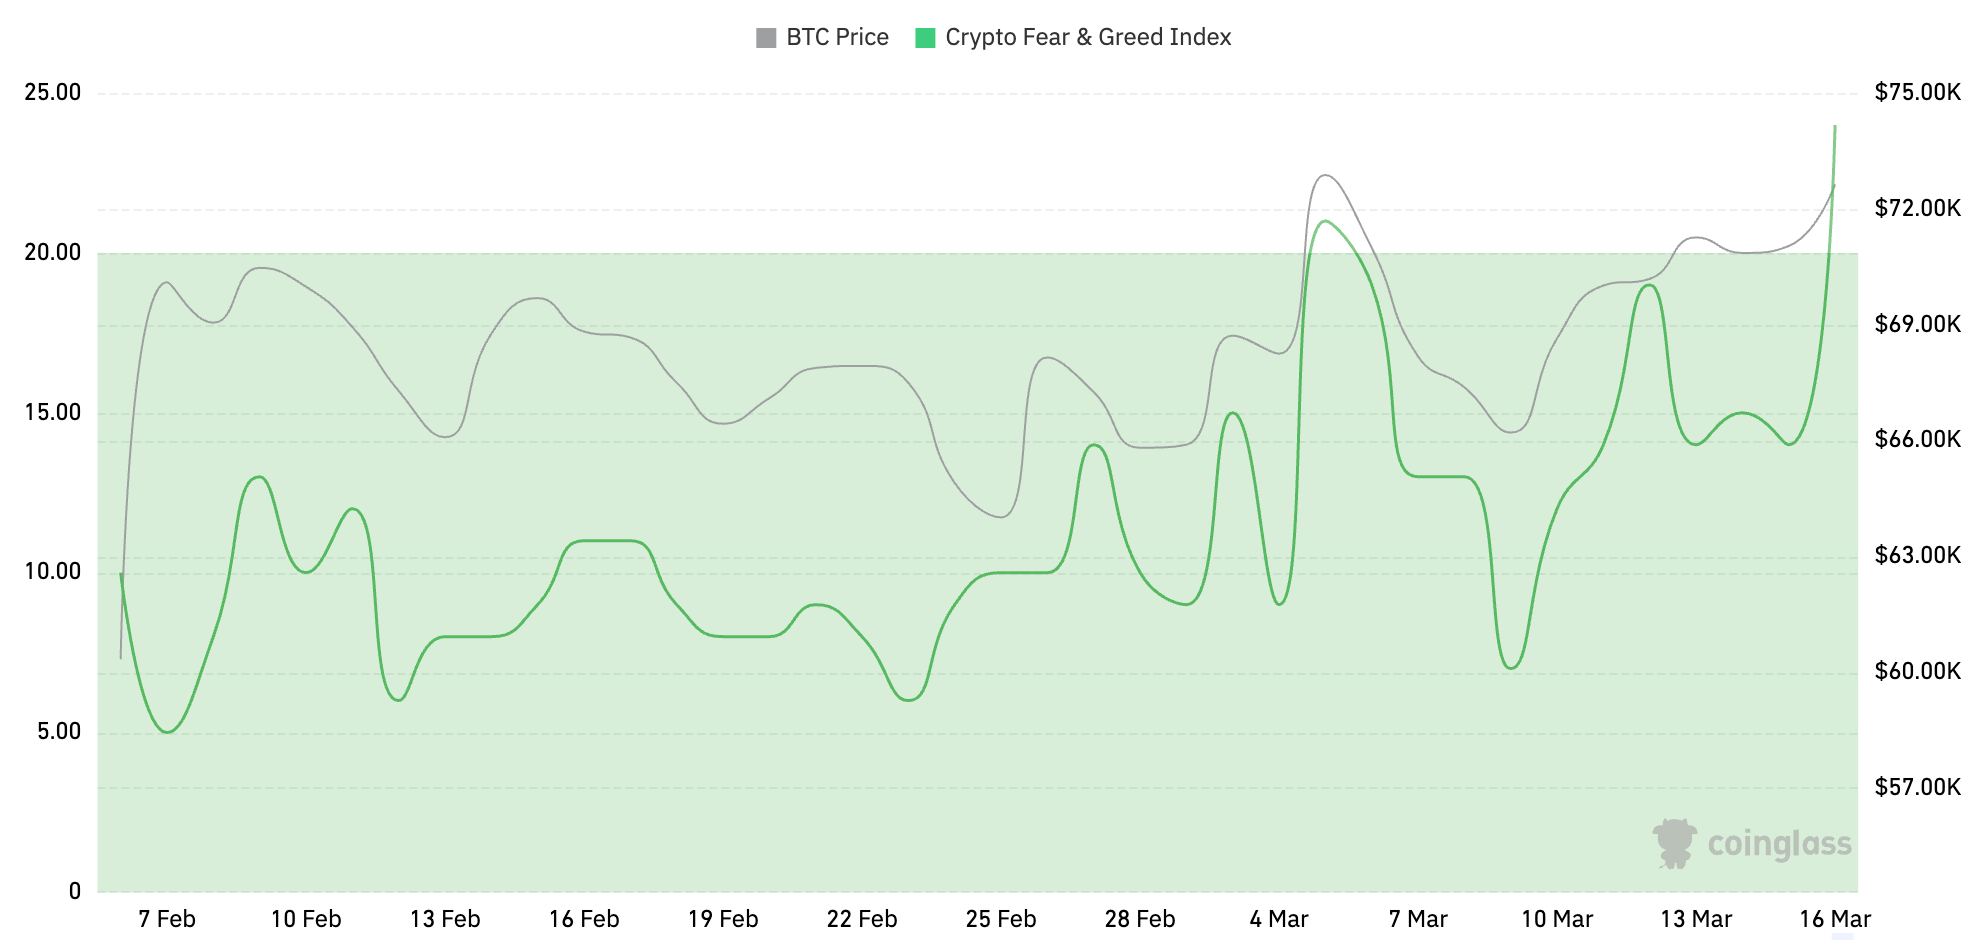Click the coinglass mascot logo icon

click(x=1674, y=843)
